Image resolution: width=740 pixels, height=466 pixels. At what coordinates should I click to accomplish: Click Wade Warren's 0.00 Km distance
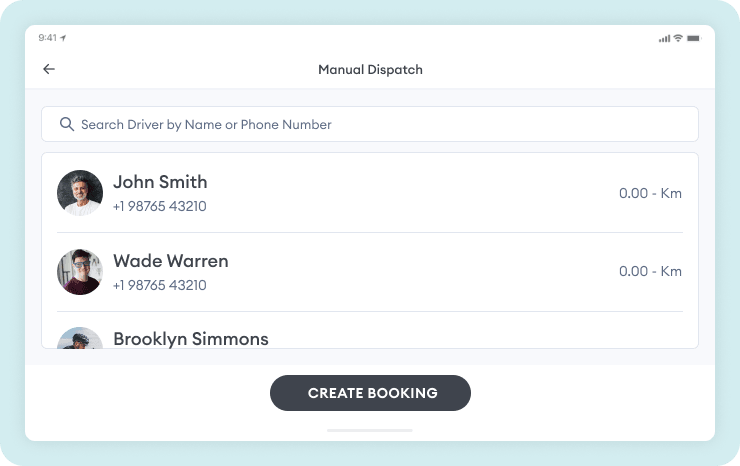pyautogui.click(x=650, y=271)
